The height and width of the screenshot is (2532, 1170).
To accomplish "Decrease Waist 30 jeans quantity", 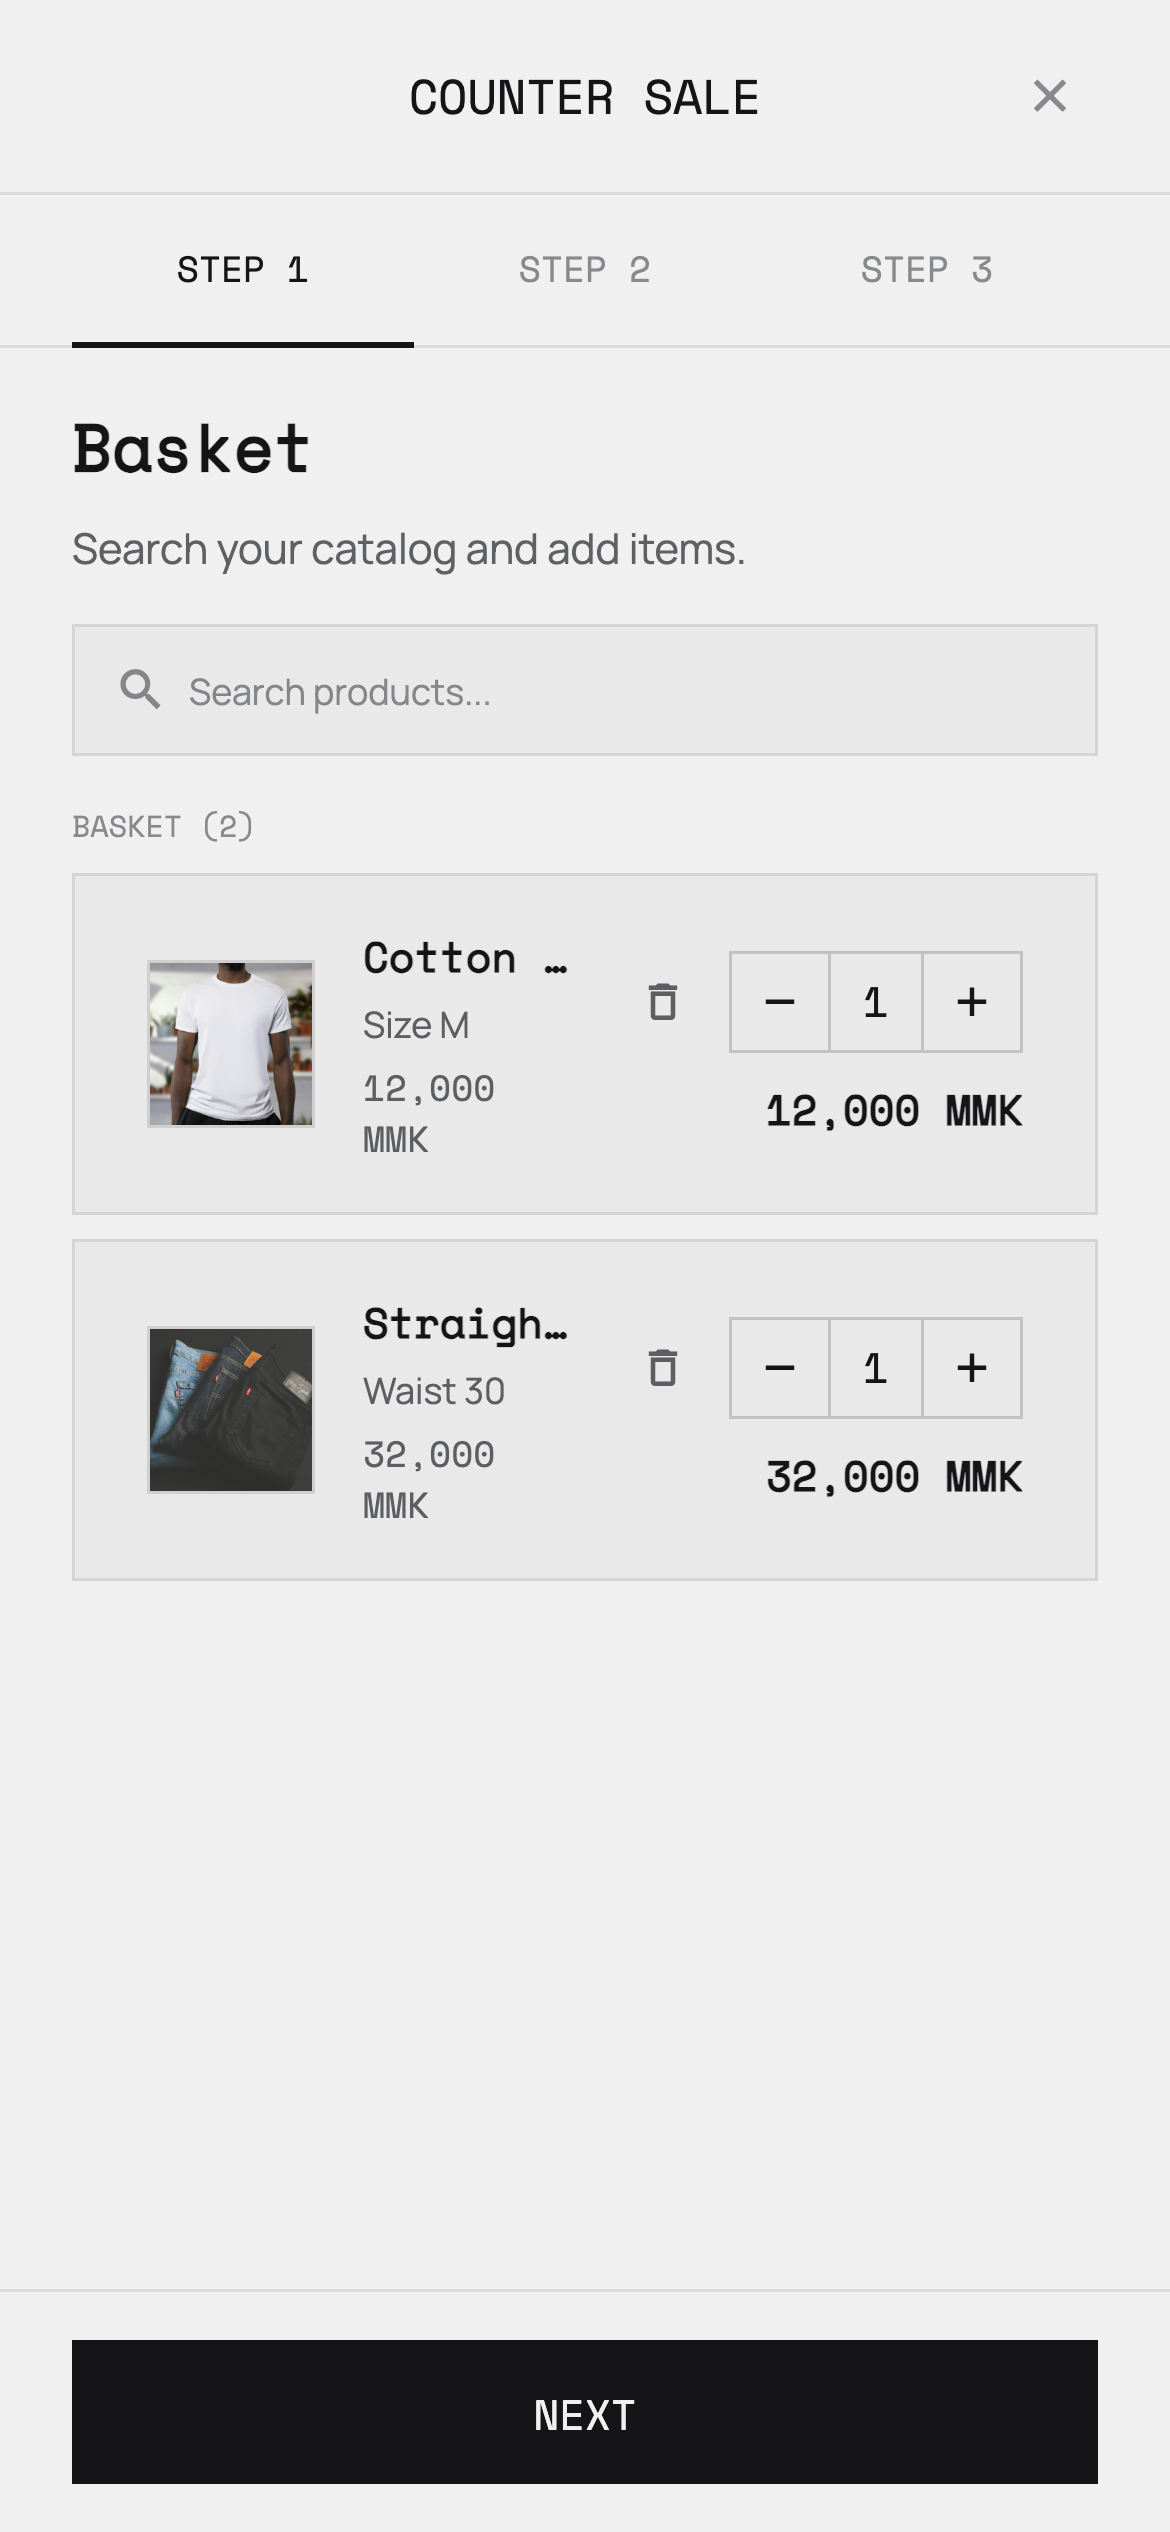I will coord(780,1368).
